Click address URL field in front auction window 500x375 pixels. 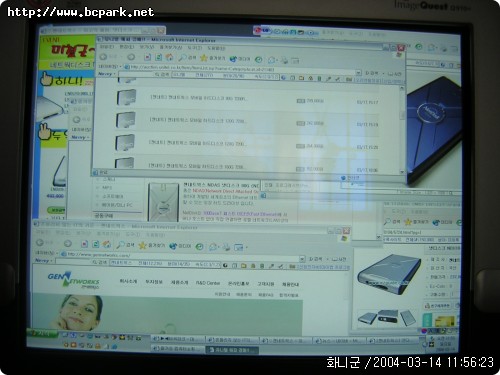click(x=239, y=69)
